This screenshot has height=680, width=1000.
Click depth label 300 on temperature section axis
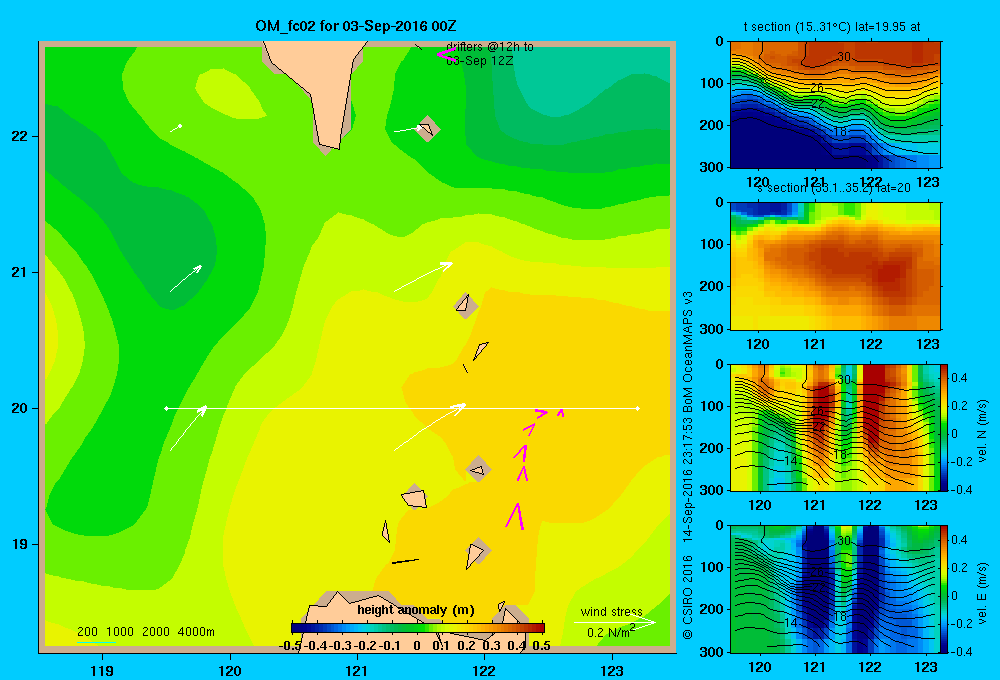click(x=711, y=167)
